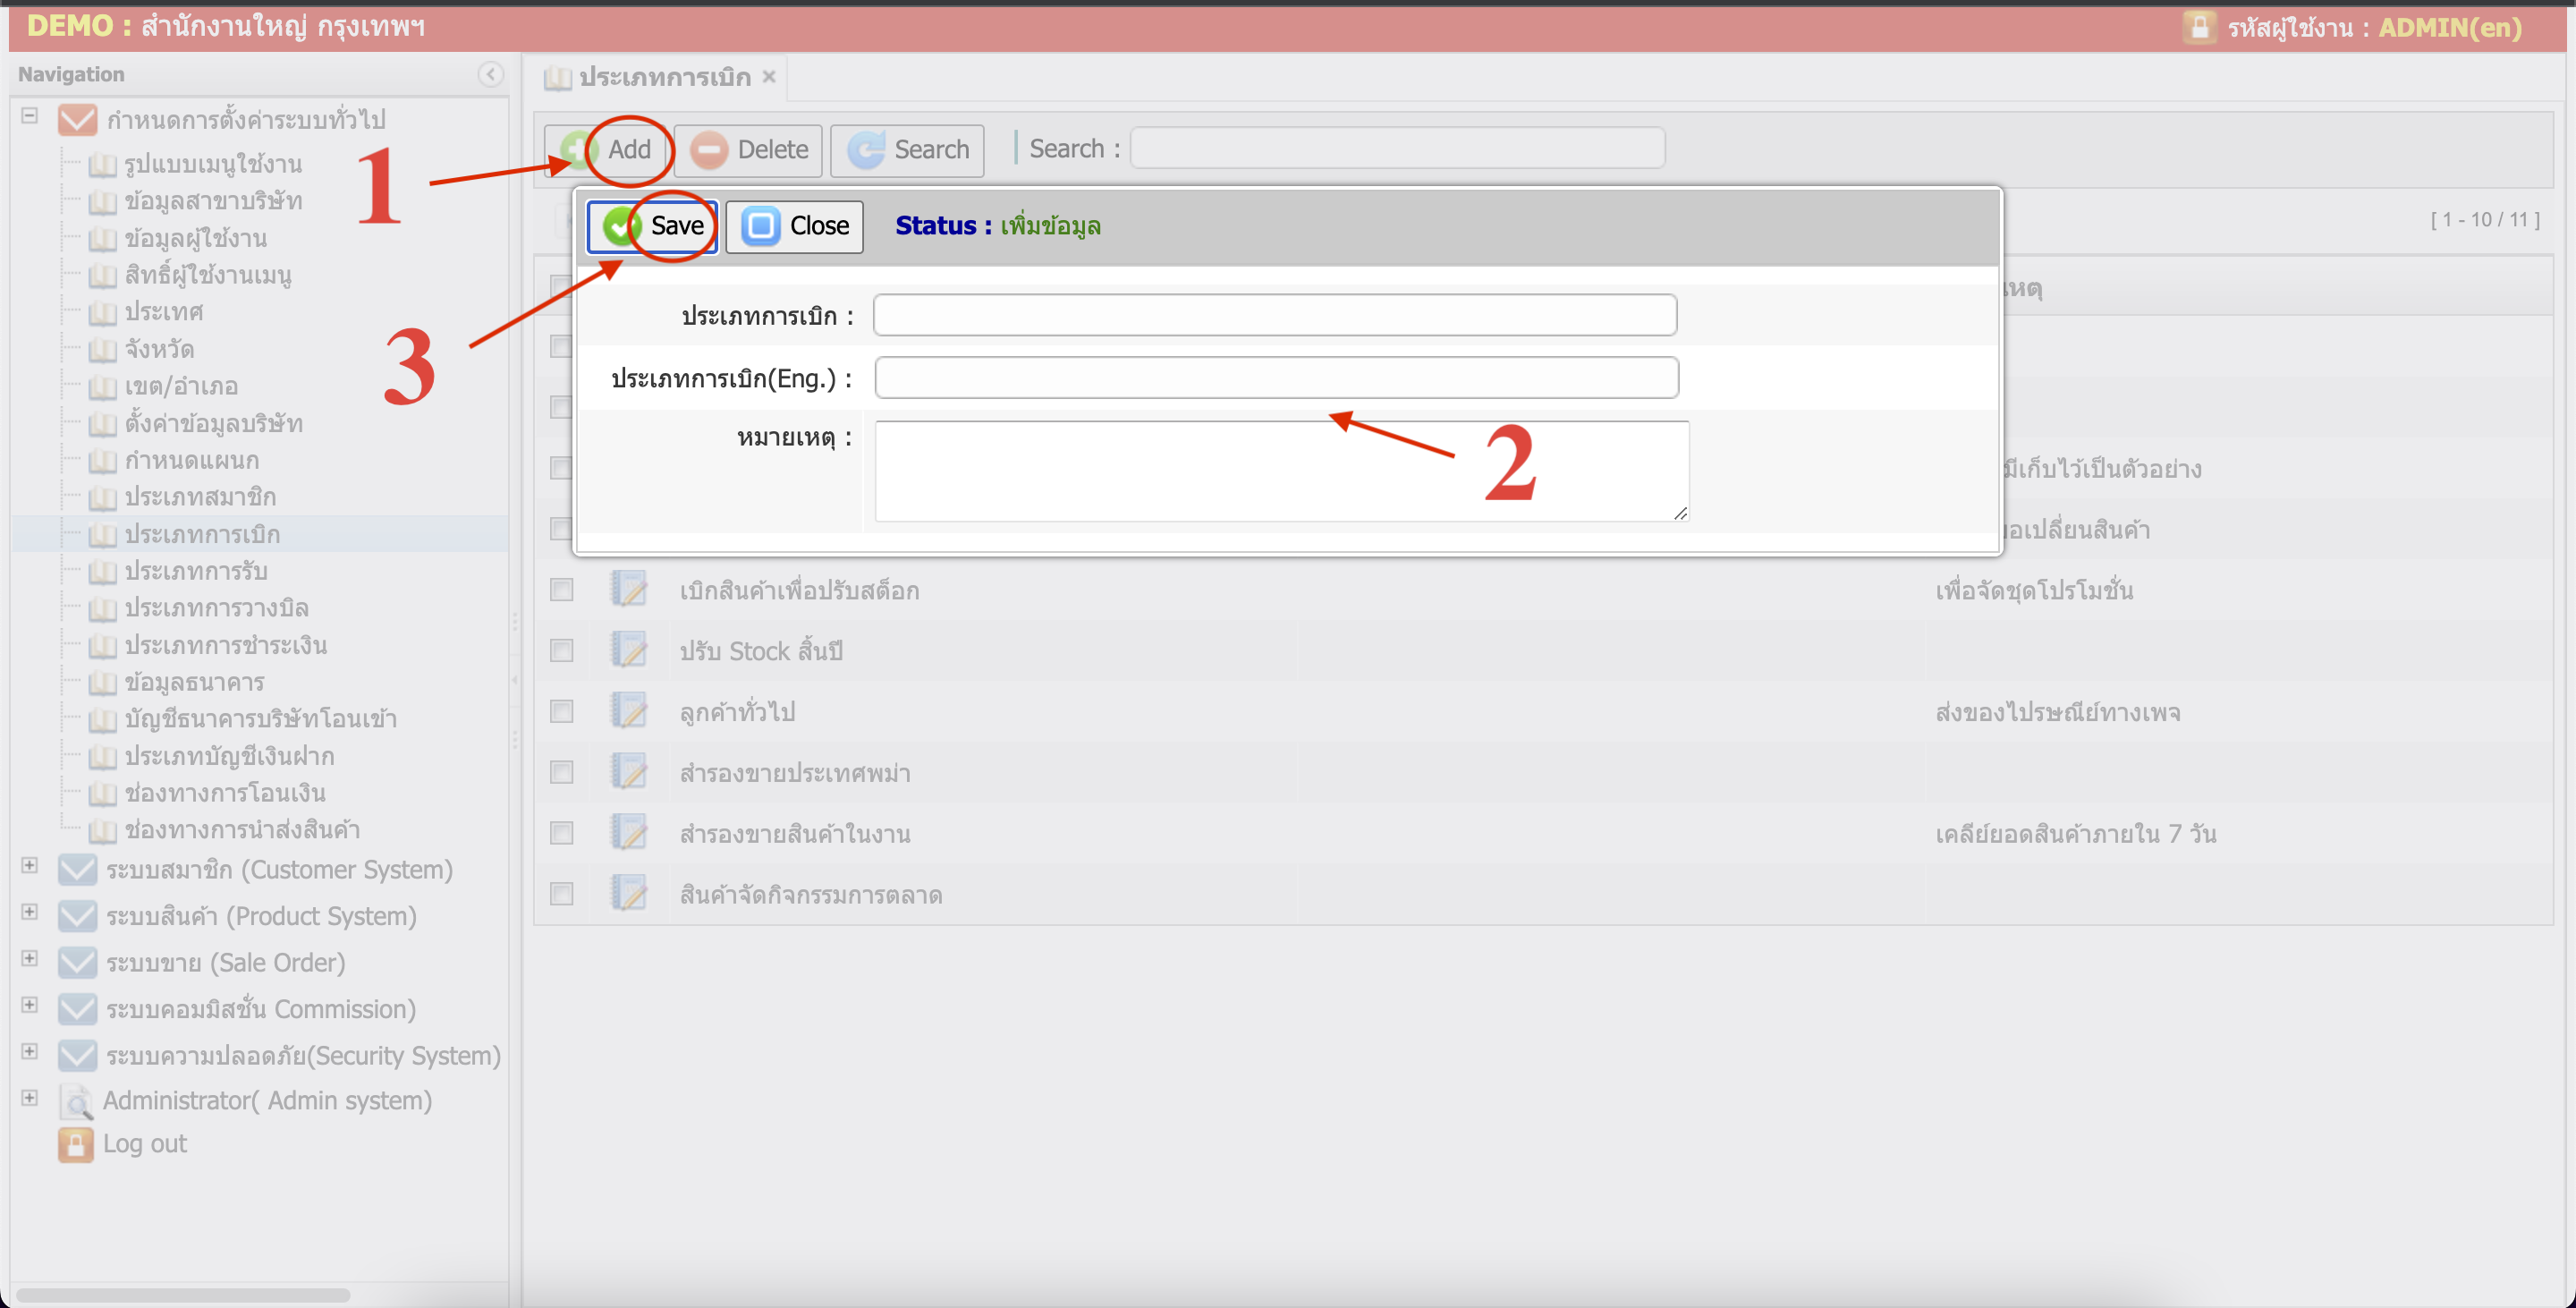Expand ระบบขาย (Sale Order) tree node
This screenshot has width=2576, height=1308.
coord(29,959)
